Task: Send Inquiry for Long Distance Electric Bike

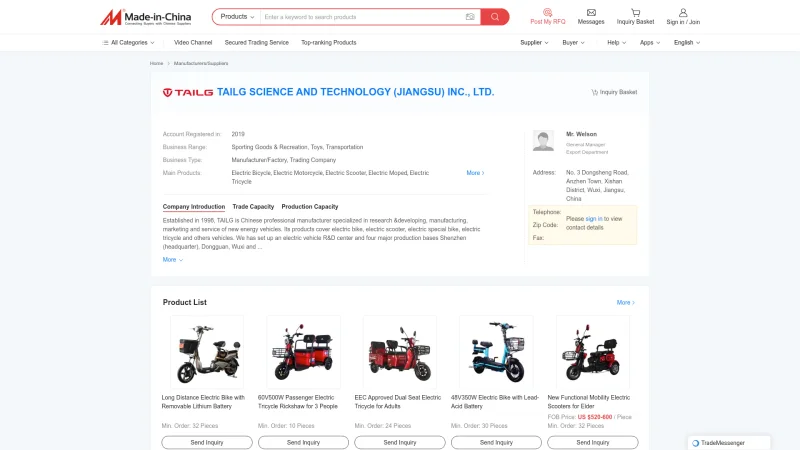Action: pos(207,442)
